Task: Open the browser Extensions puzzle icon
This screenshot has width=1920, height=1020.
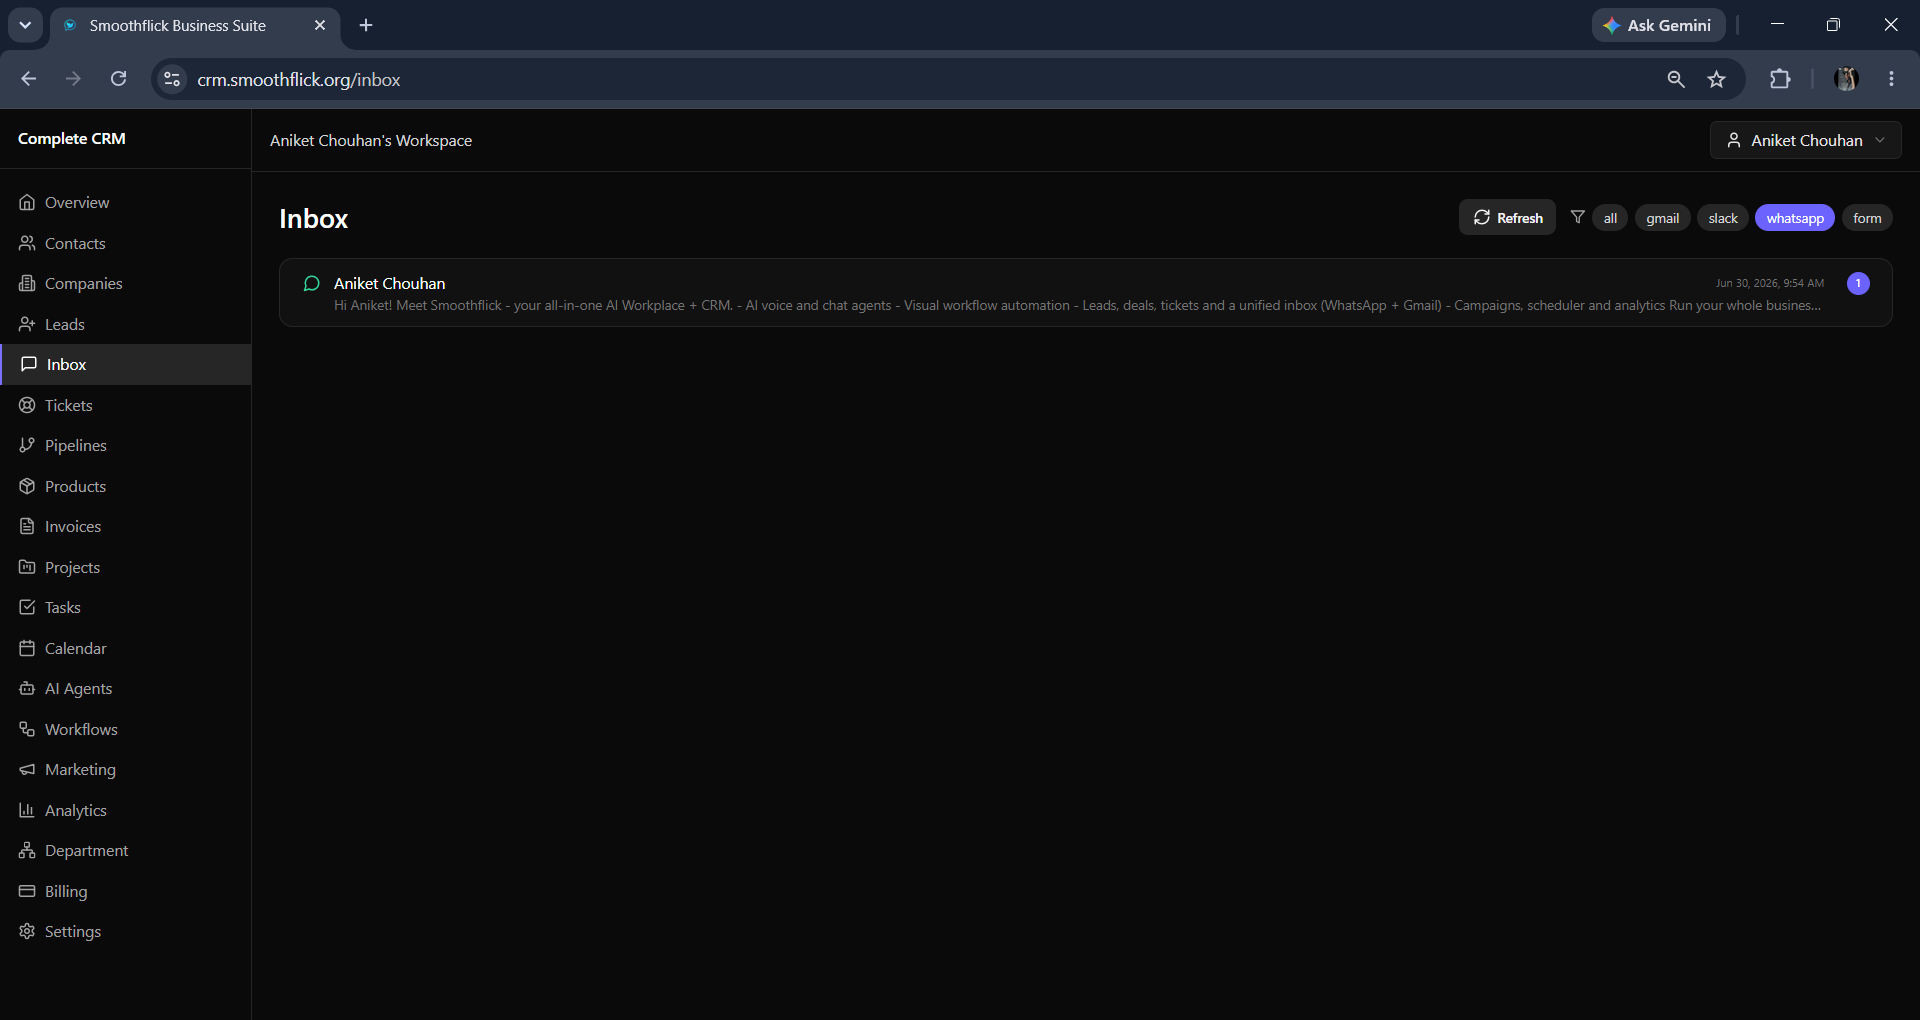Action: [x=1780, y=79]
